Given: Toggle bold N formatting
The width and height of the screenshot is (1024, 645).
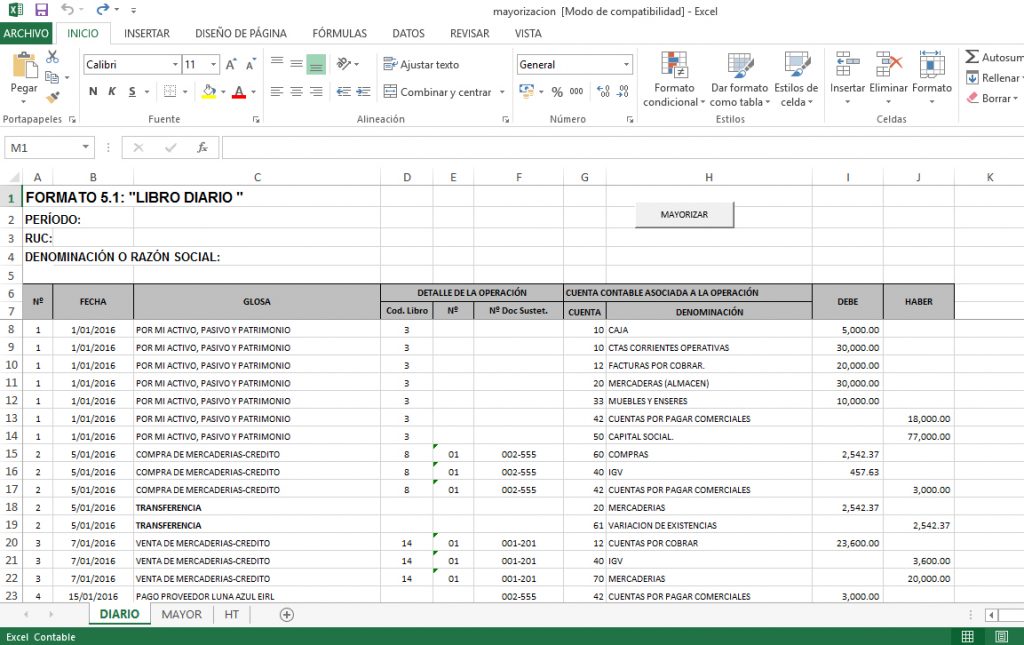Looking at the screenshot, I should (x=93, y=91).
